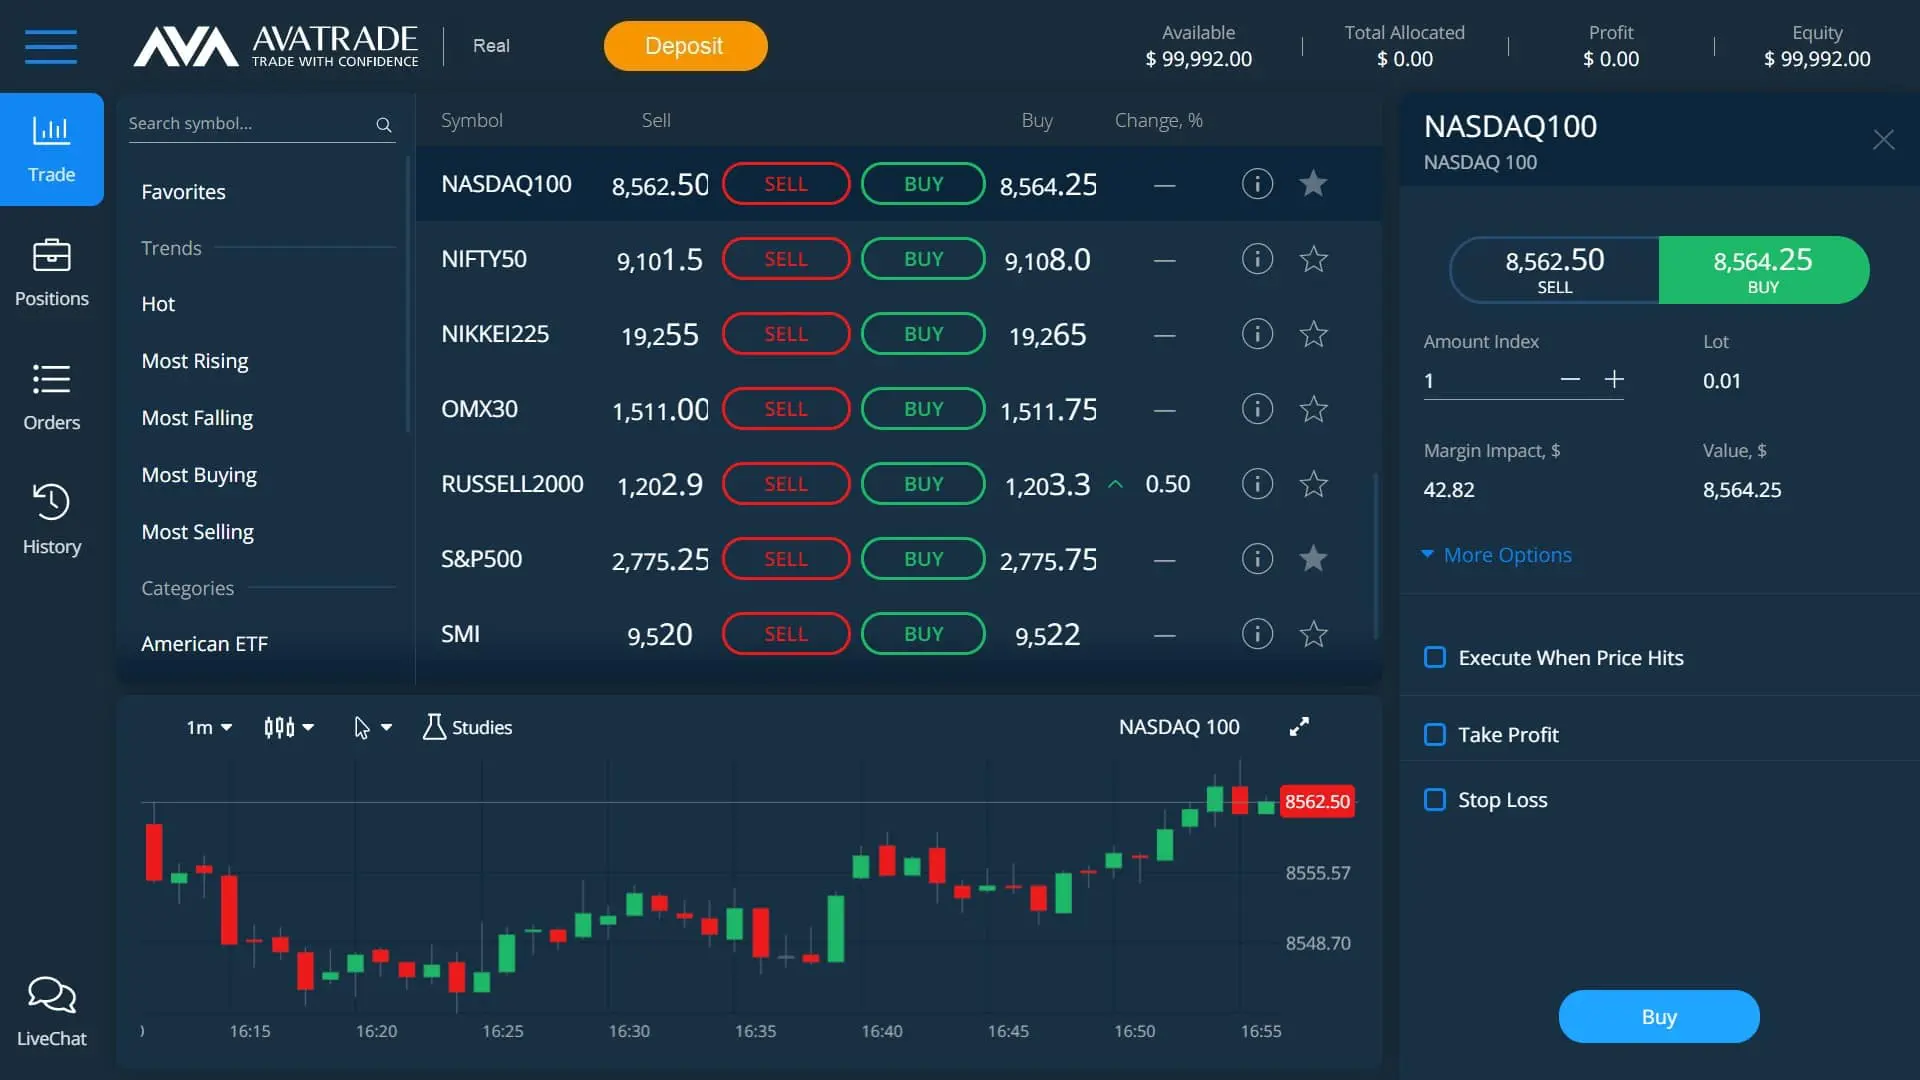Select Most Falling filter
This screenshot has height=1080, width=1920.
point(197,418)
